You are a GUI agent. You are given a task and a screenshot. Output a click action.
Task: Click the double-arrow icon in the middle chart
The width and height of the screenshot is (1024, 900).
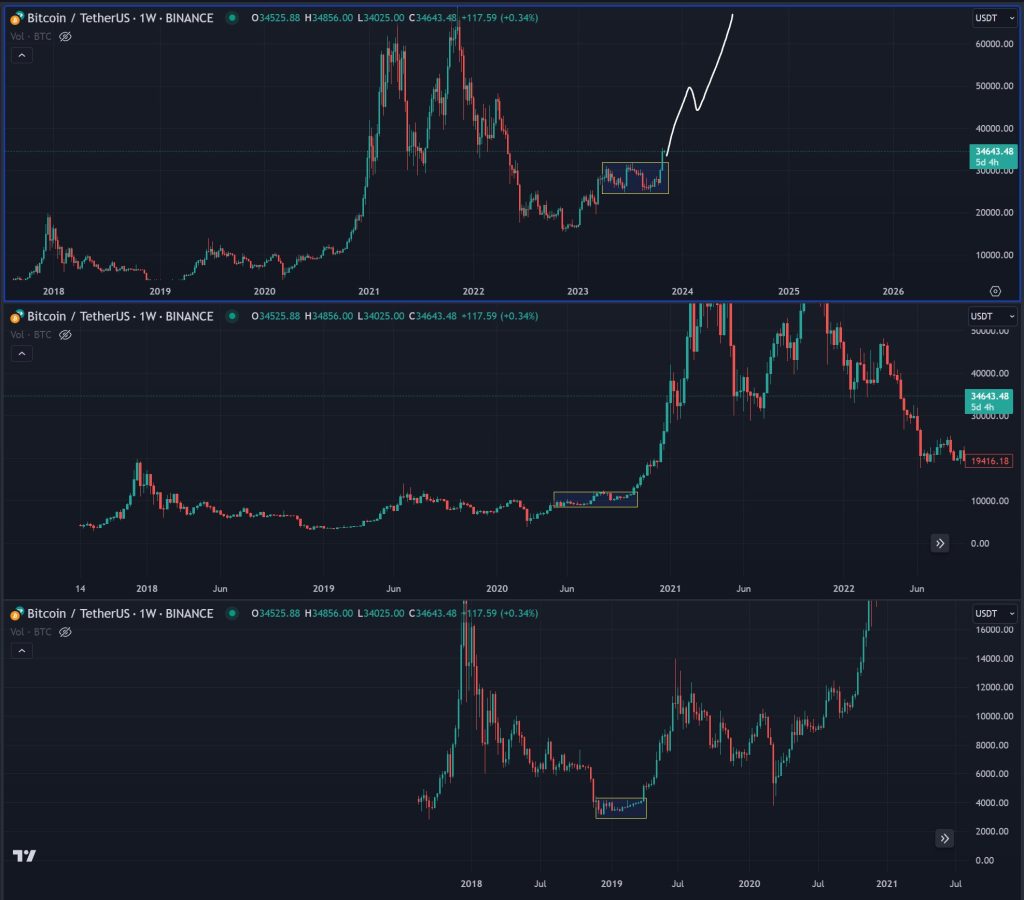(939, 543)
